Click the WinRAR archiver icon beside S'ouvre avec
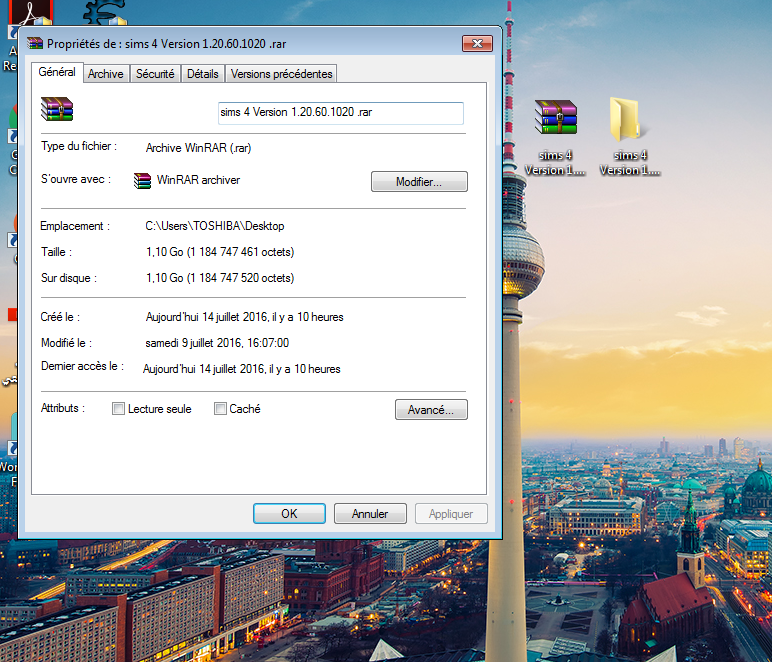This screenshot has width=772, height=662. (x=142, y=181)
